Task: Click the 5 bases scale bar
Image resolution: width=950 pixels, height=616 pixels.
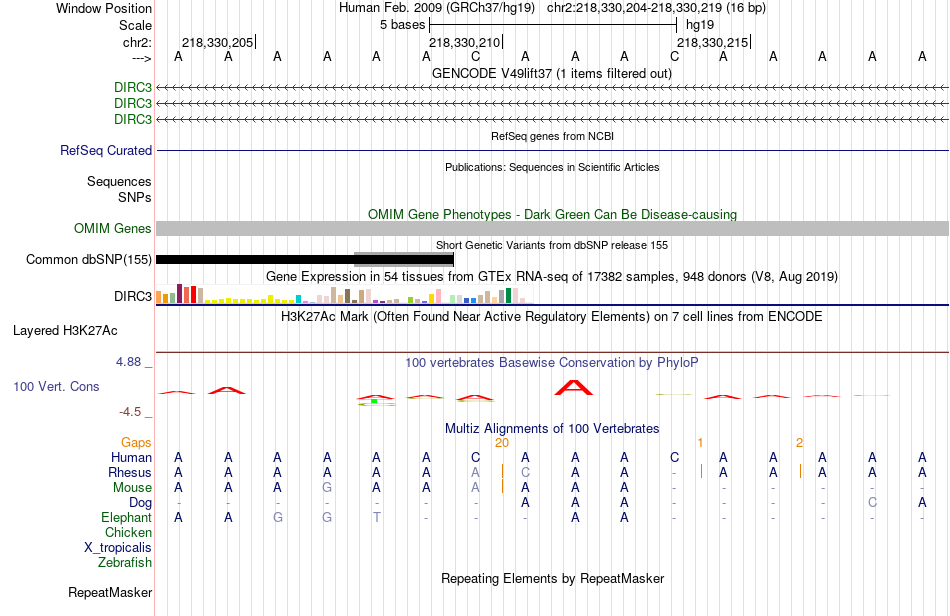Action: click(553, 25)
